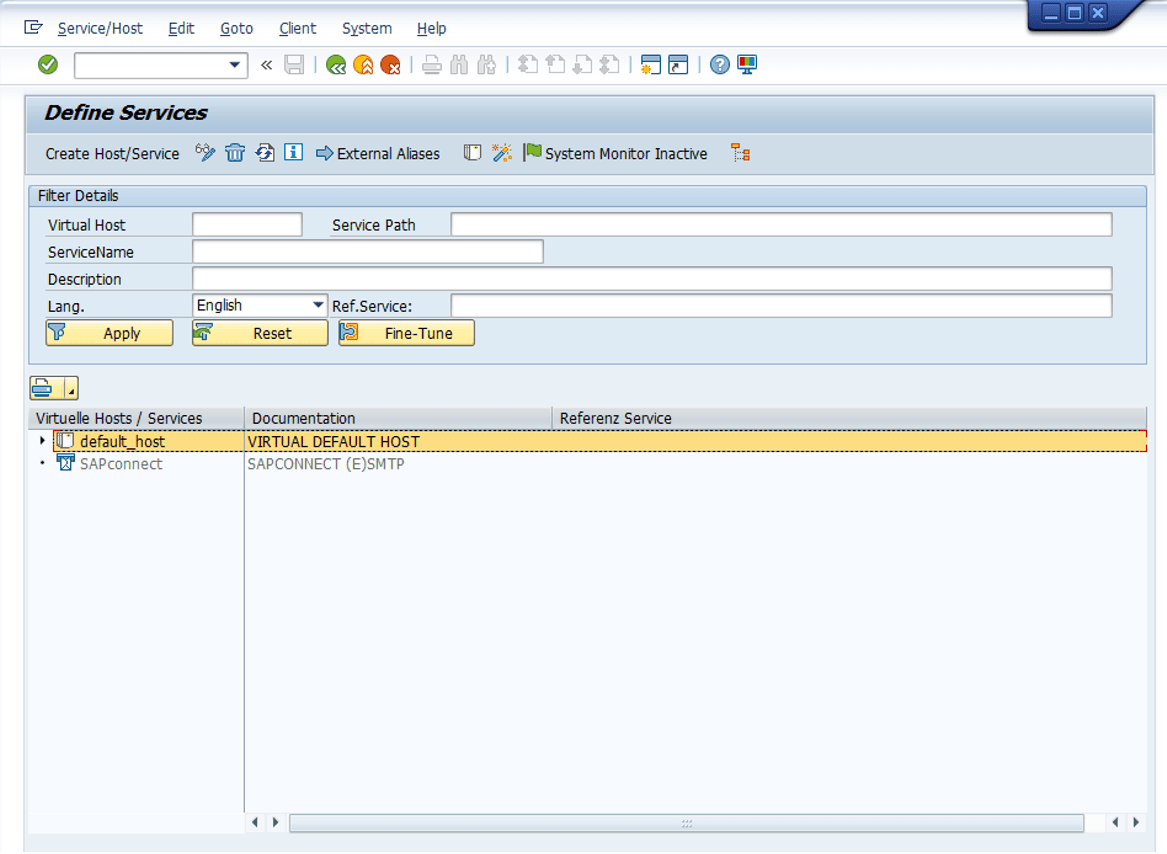1167x854 pixels.
Task: Click the horizontal scrollbar thumb
Action: pyautogui.click(x=686, y=822)
